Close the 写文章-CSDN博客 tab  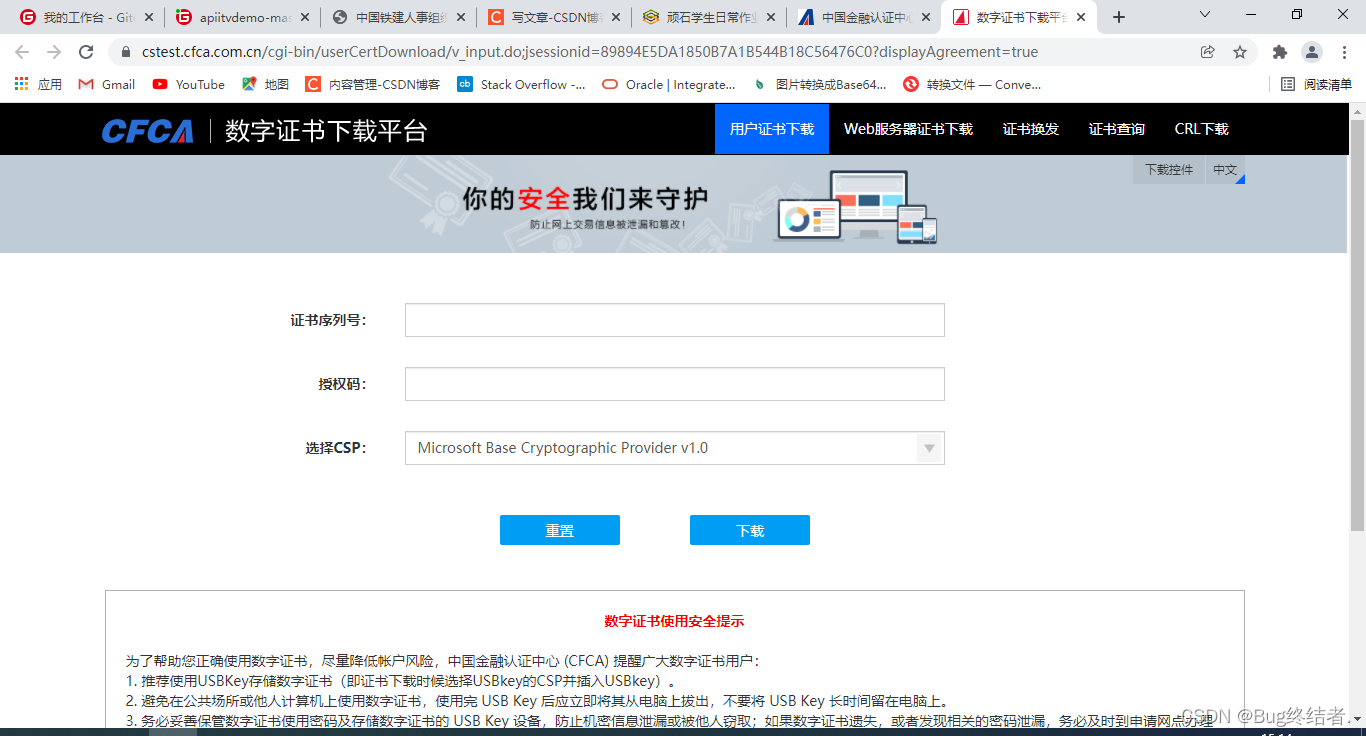[x=617, y=17]
